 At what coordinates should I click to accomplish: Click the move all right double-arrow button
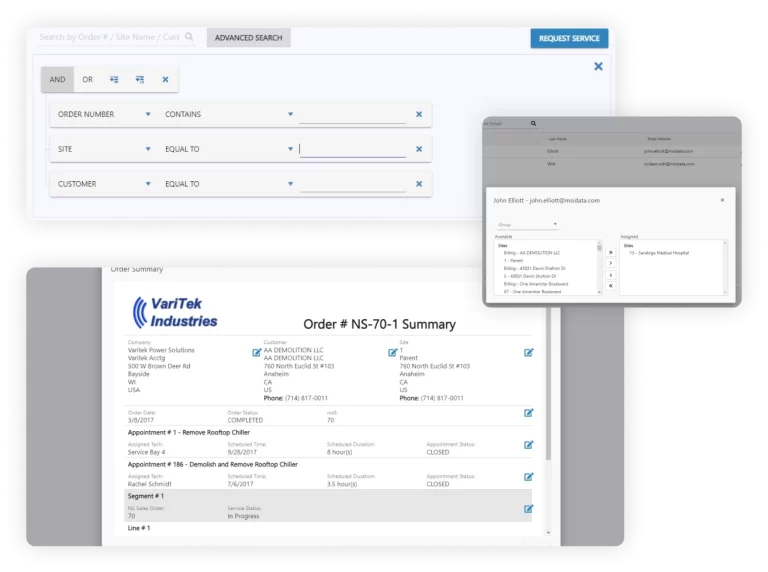coord(610,252)
